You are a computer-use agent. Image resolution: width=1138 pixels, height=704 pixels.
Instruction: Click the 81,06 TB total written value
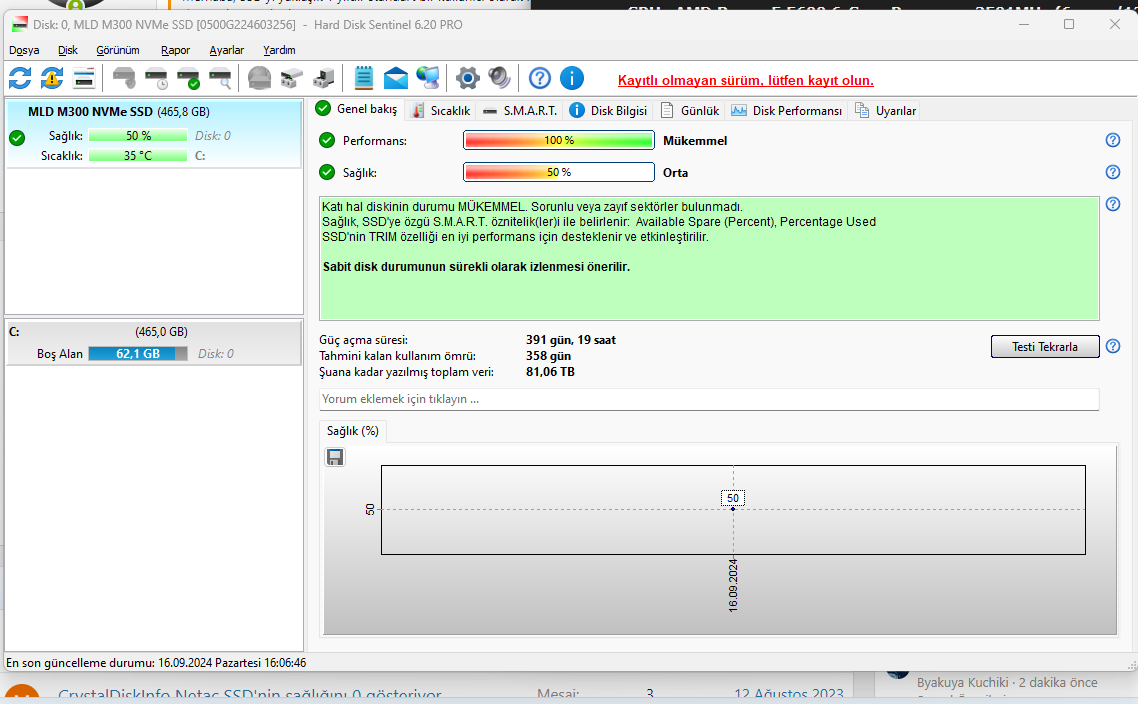550,372
